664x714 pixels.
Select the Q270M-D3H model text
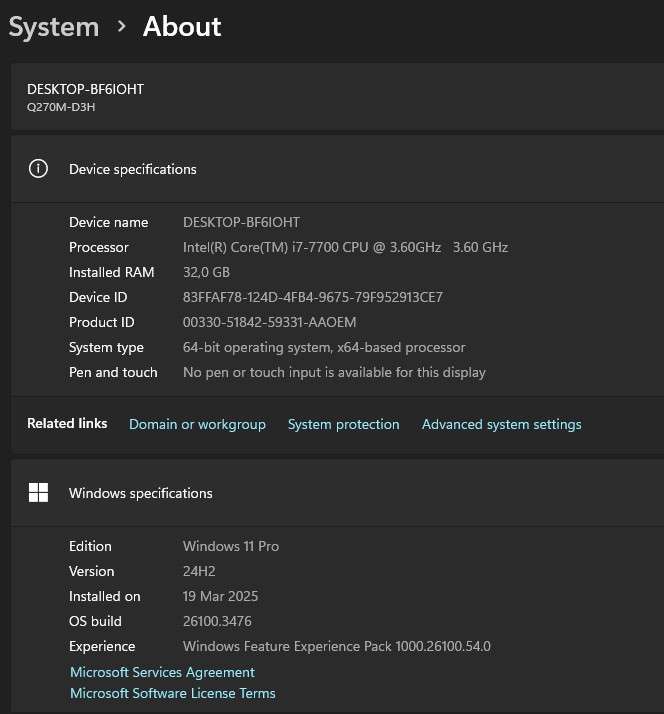click(x=61, y=107)
